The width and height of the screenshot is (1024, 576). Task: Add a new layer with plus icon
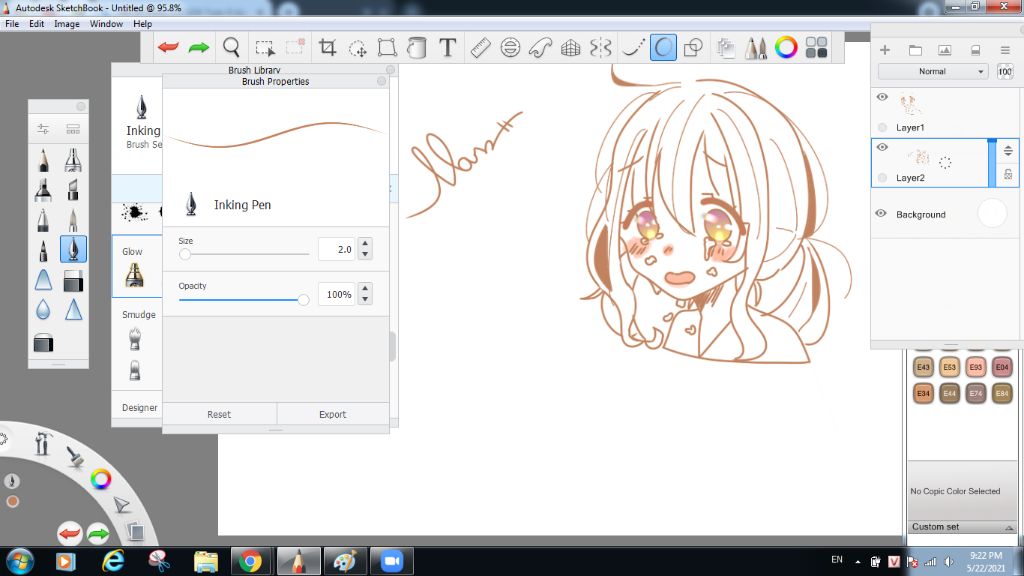click(885, 50)
